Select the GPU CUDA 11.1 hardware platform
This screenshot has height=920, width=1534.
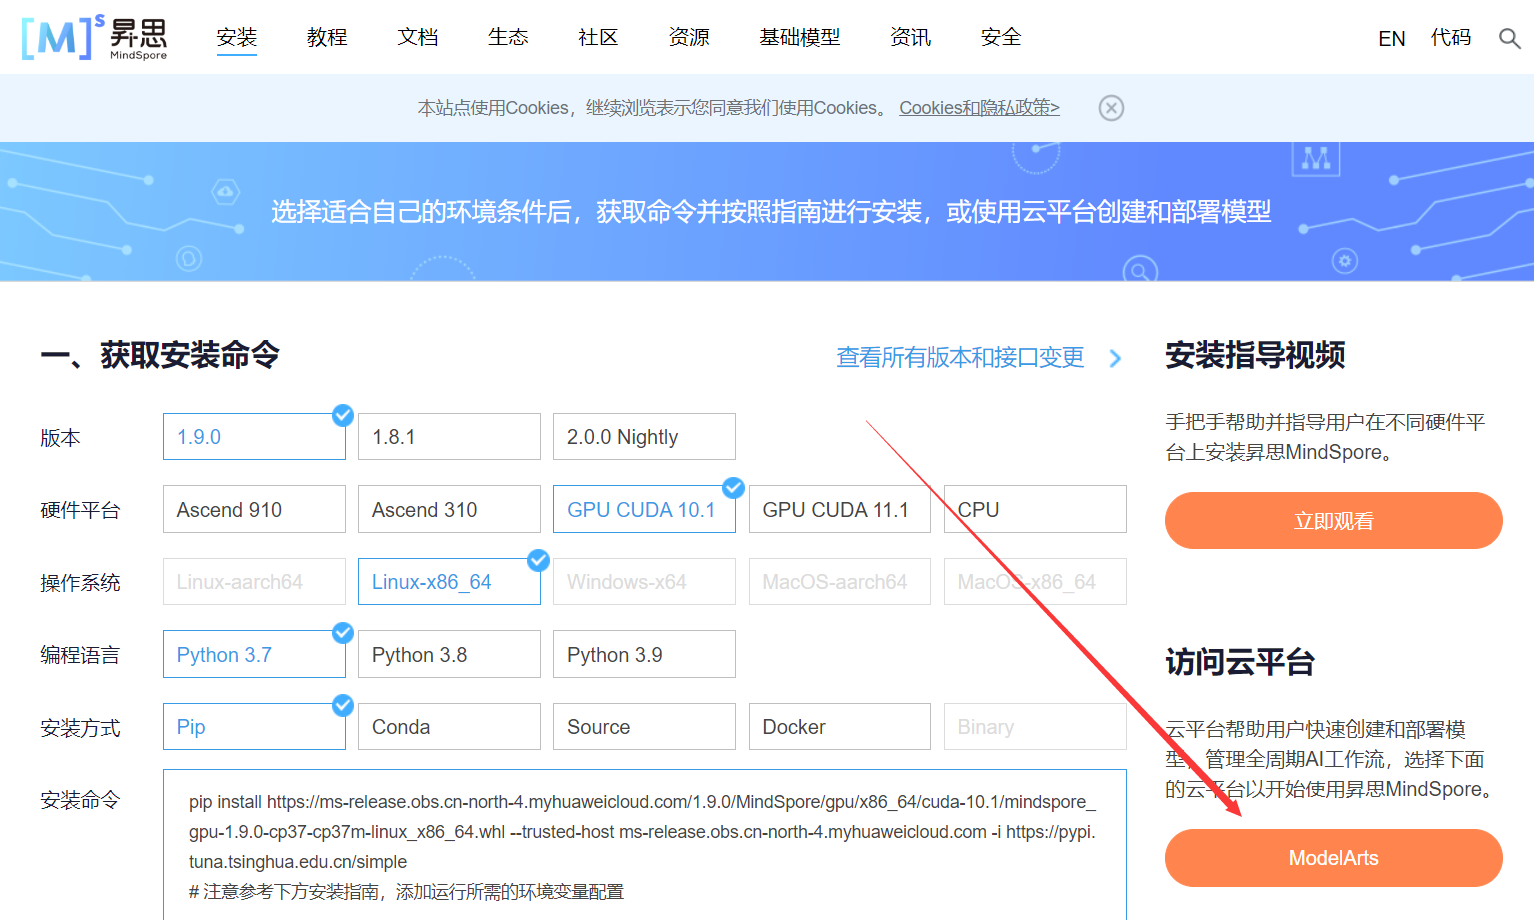pyautogui.click(x=839, y=509)
